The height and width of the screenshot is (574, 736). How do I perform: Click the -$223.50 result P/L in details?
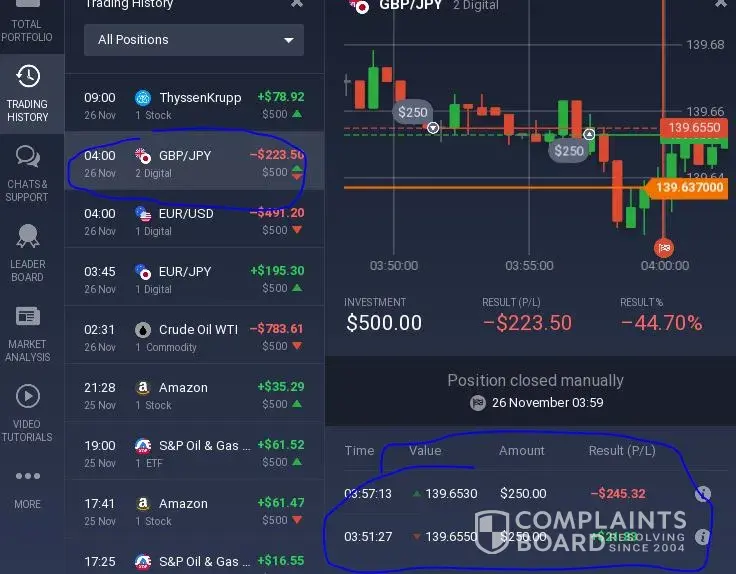pos(527,323)
